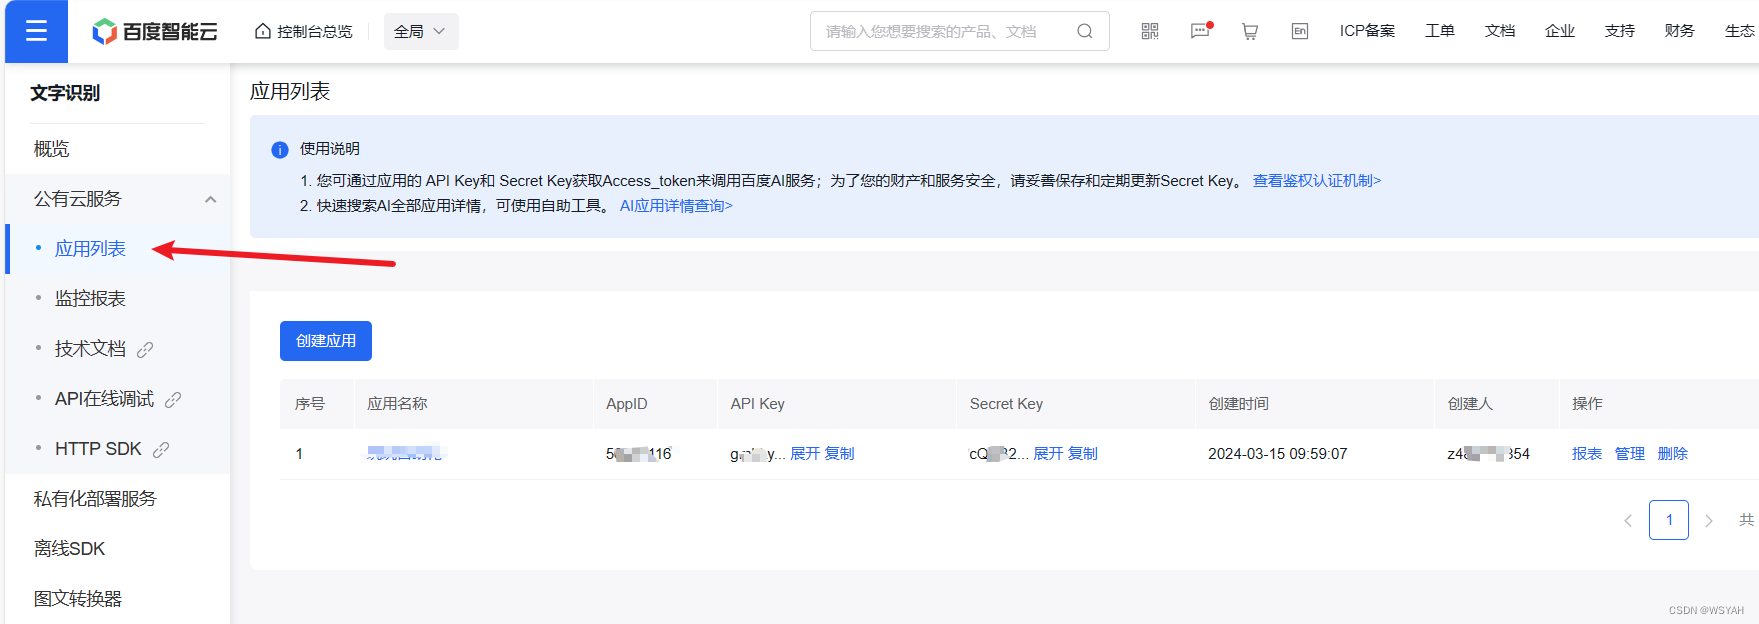The height and width of the screenshot is (624, 1759).
Task: Open the 全局 region dropdown
Action: click(x=421, y=31)
